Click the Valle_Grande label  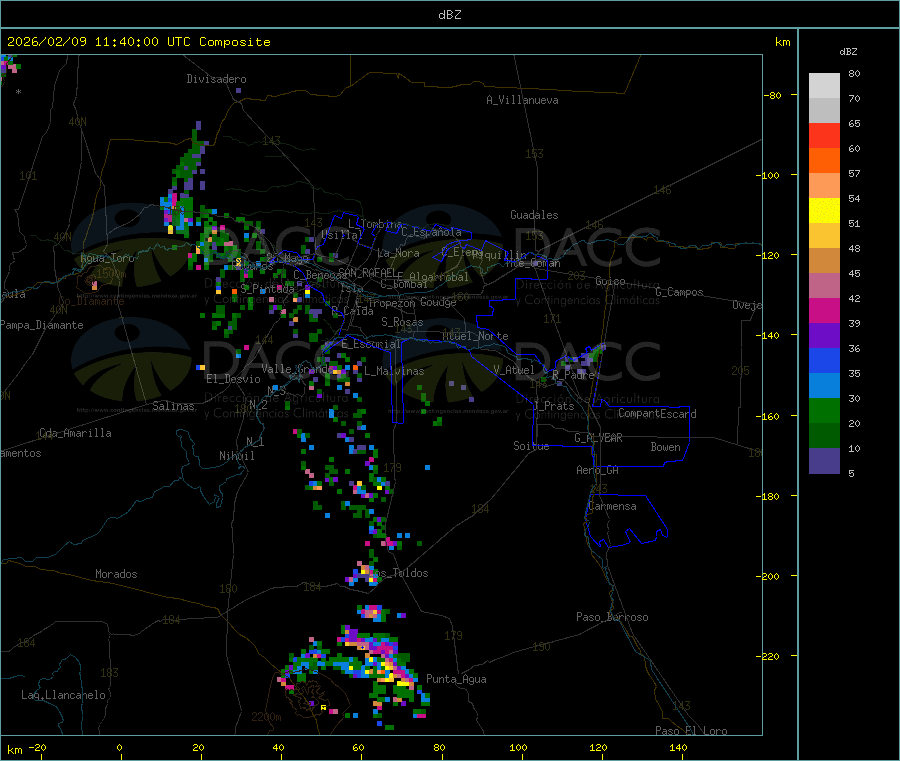pyautogui.click(x=296, y=369)
